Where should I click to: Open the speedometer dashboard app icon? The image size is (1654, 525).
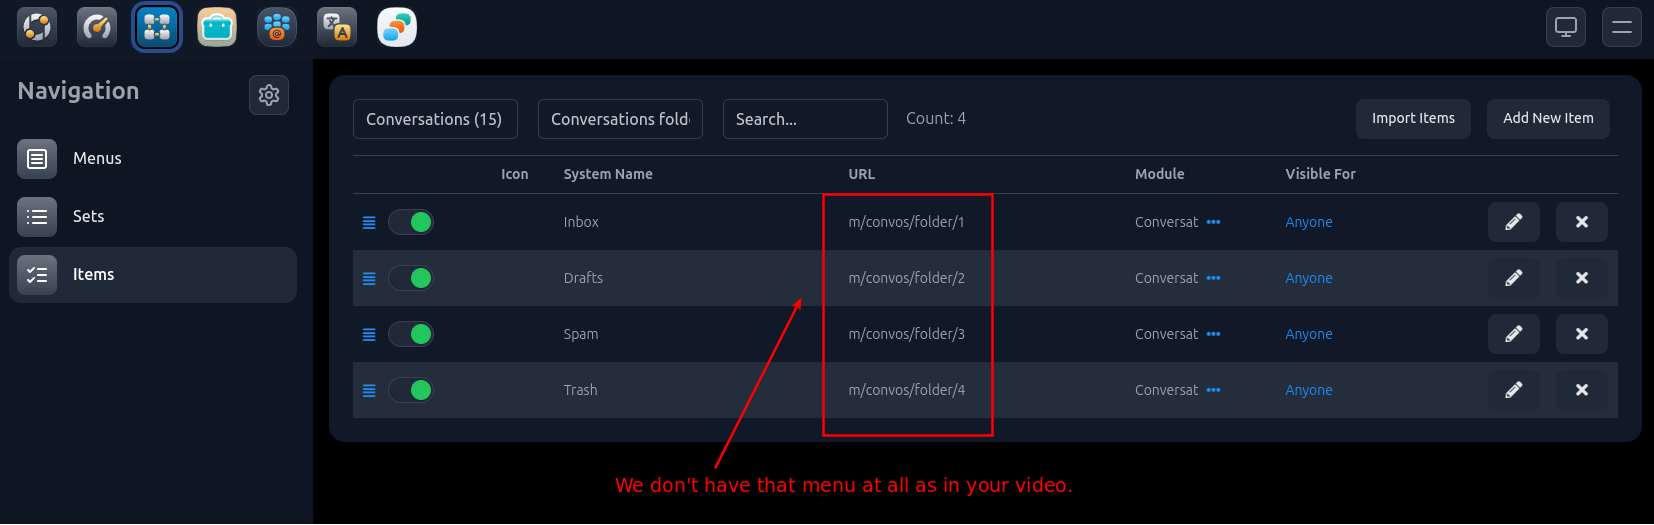click(x=97, y=27)
